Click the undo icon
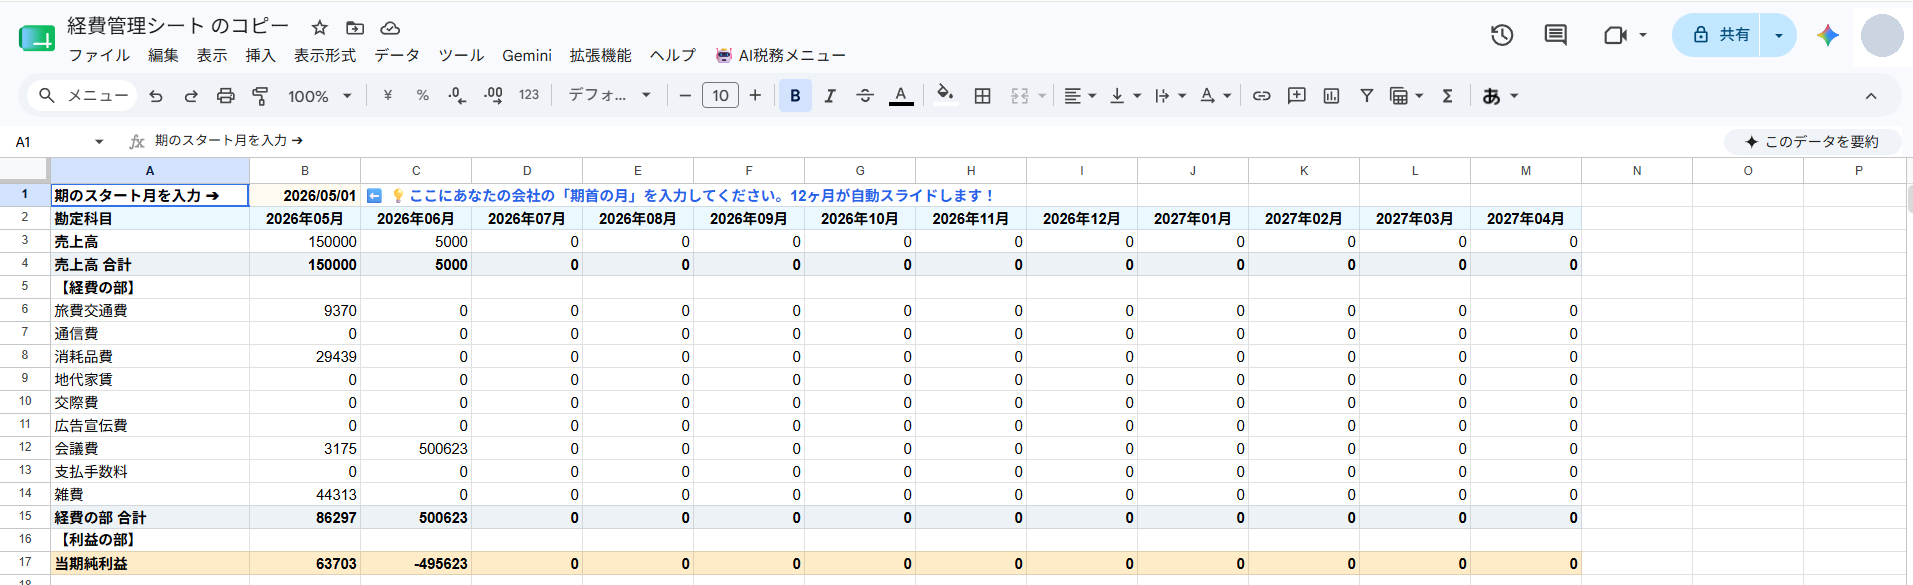Image resolution: width=1913 pixels, height=585 pixels. click(x=156, y=96)
